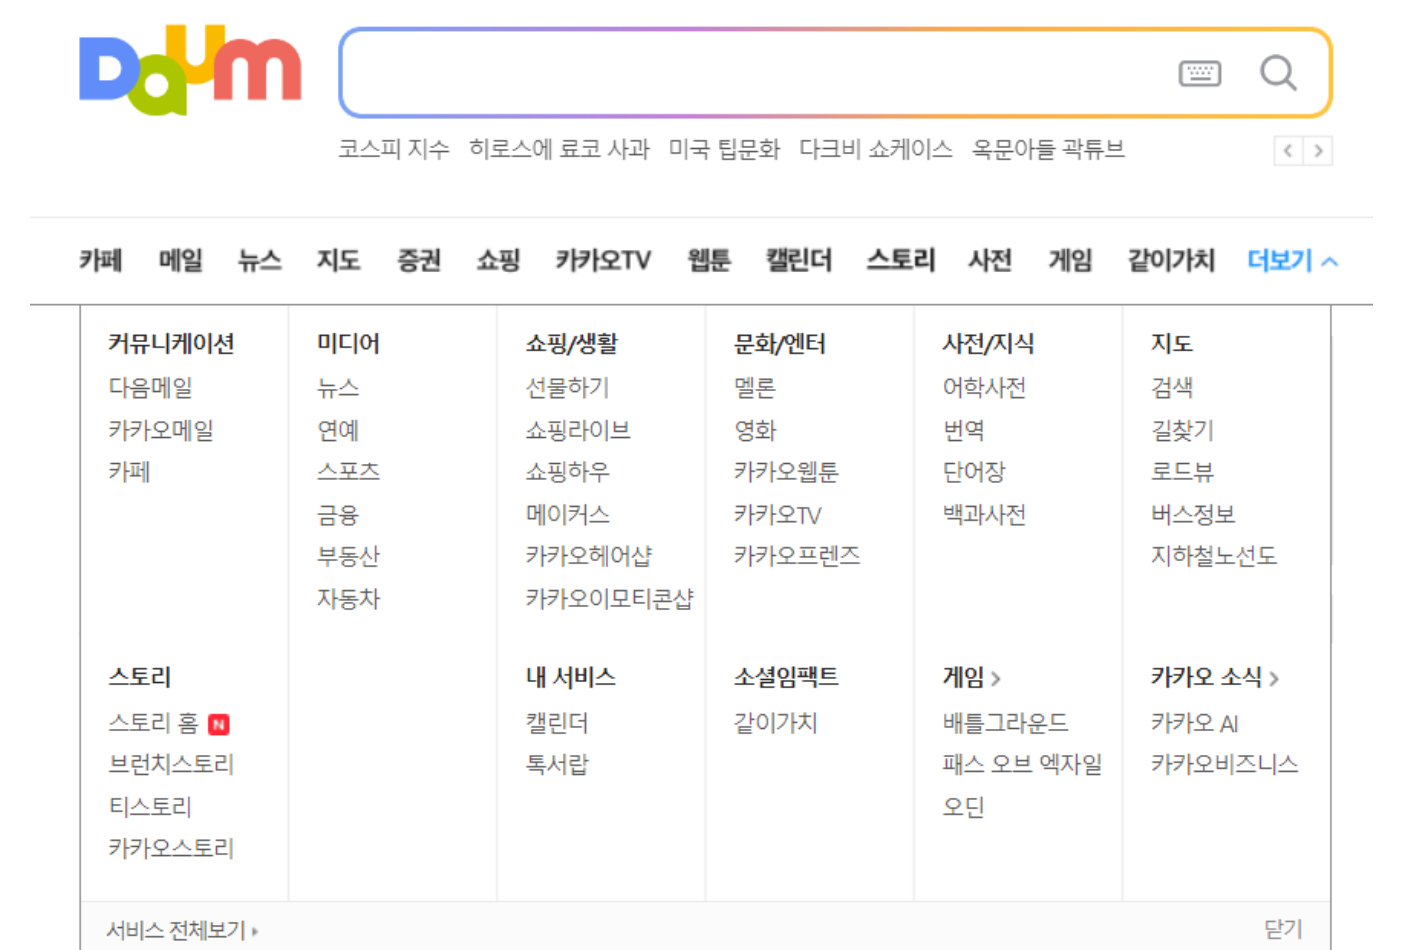Open 영화 under 문화/엔터
The height and width of the screenshot is (950, 1410).
[x=755, y=430]
